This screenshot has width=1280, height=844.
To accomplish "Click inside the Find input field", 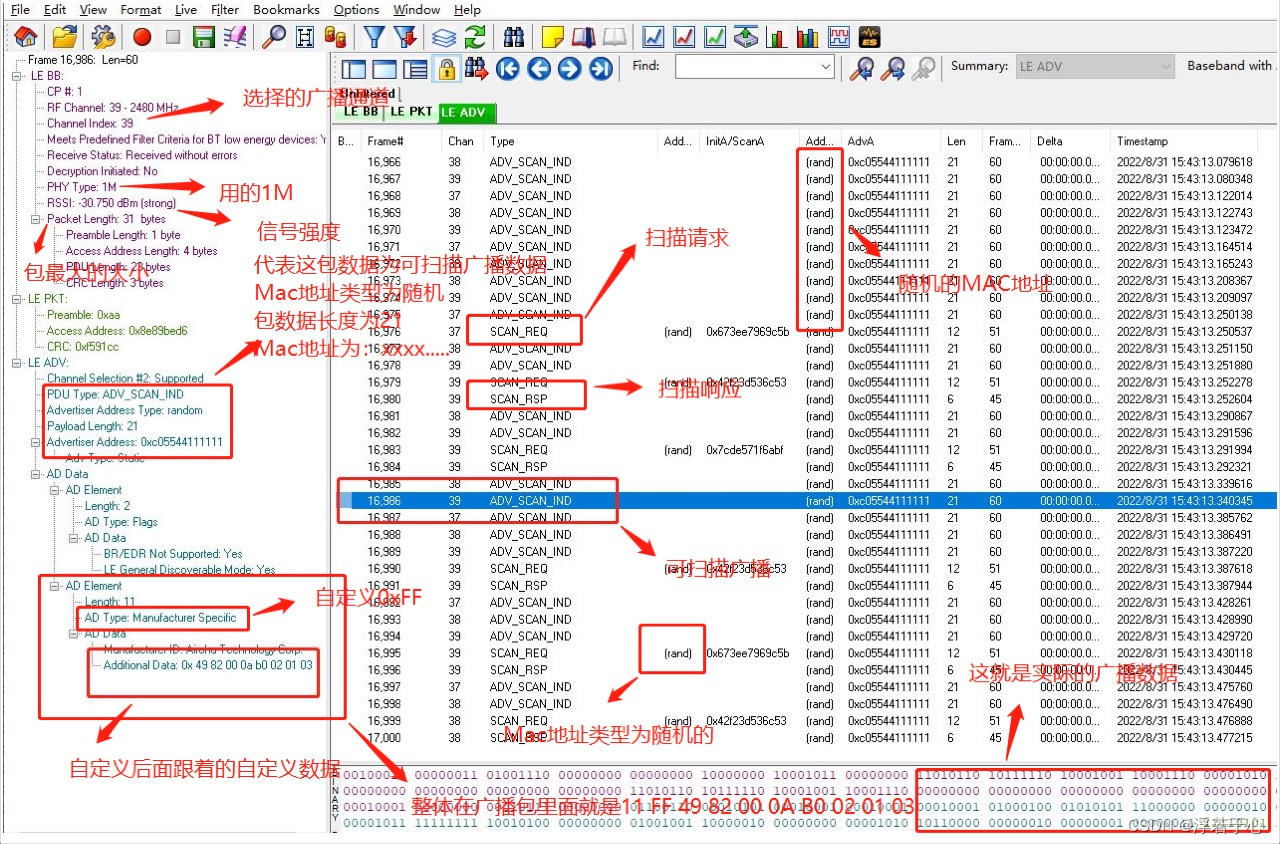I will 746,67.
